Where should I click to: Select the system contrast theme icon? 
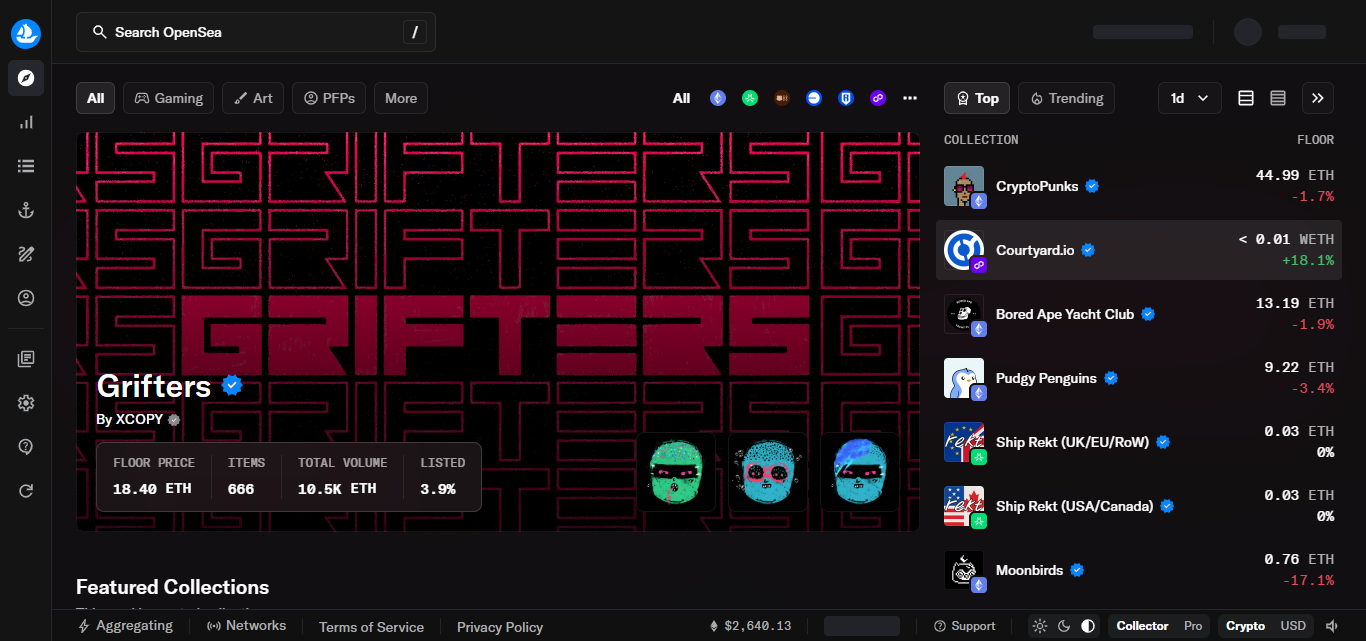click(x=1088, y=626)
